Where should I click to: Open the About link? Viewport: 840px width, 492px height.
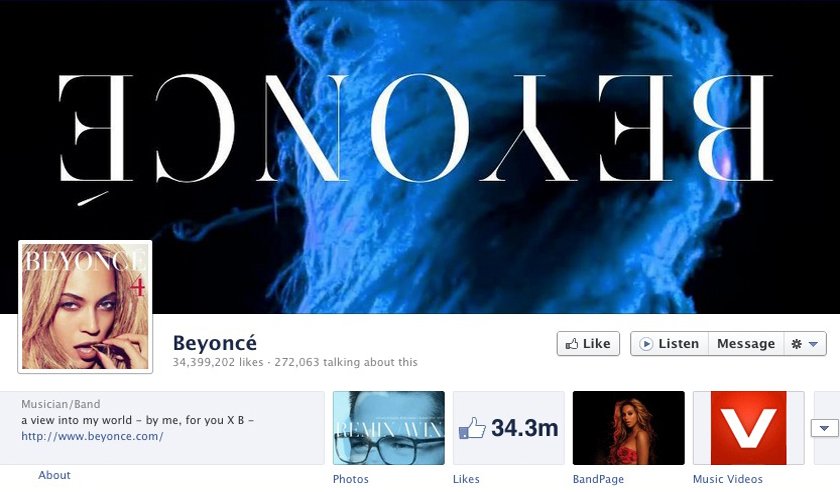[x=54, y=475]
